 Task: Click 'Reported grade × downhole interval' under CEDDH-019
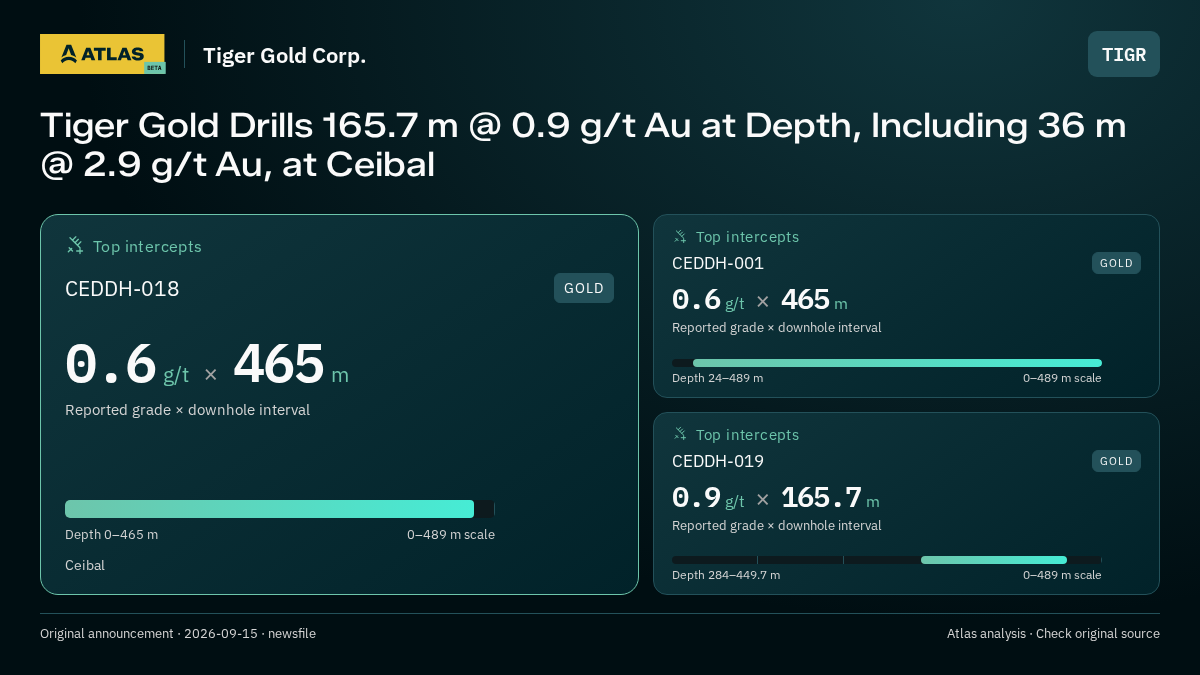pos(777,525)
